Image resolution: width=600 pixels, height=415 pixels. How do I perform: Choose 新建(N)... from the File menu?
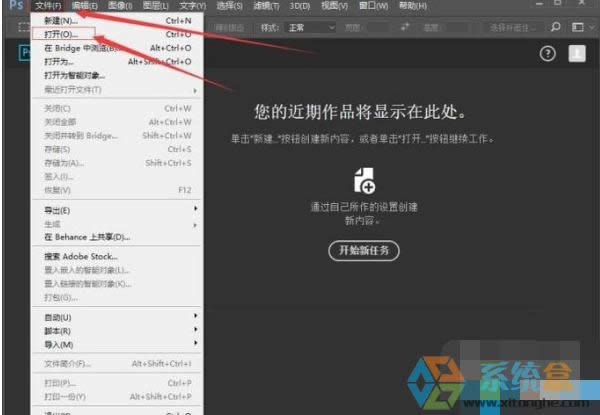(x=61, y=20)
